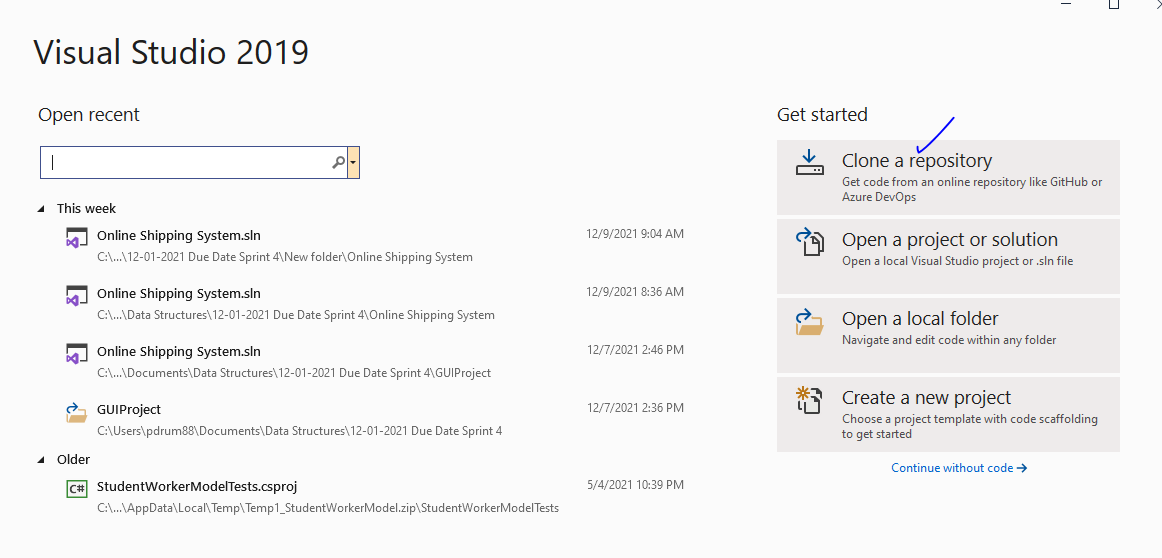Viewport: 1162px width, 558px height.
Task: Click solution icon of 2:46 PM Online Shipping System
Action: coord(77,353)
